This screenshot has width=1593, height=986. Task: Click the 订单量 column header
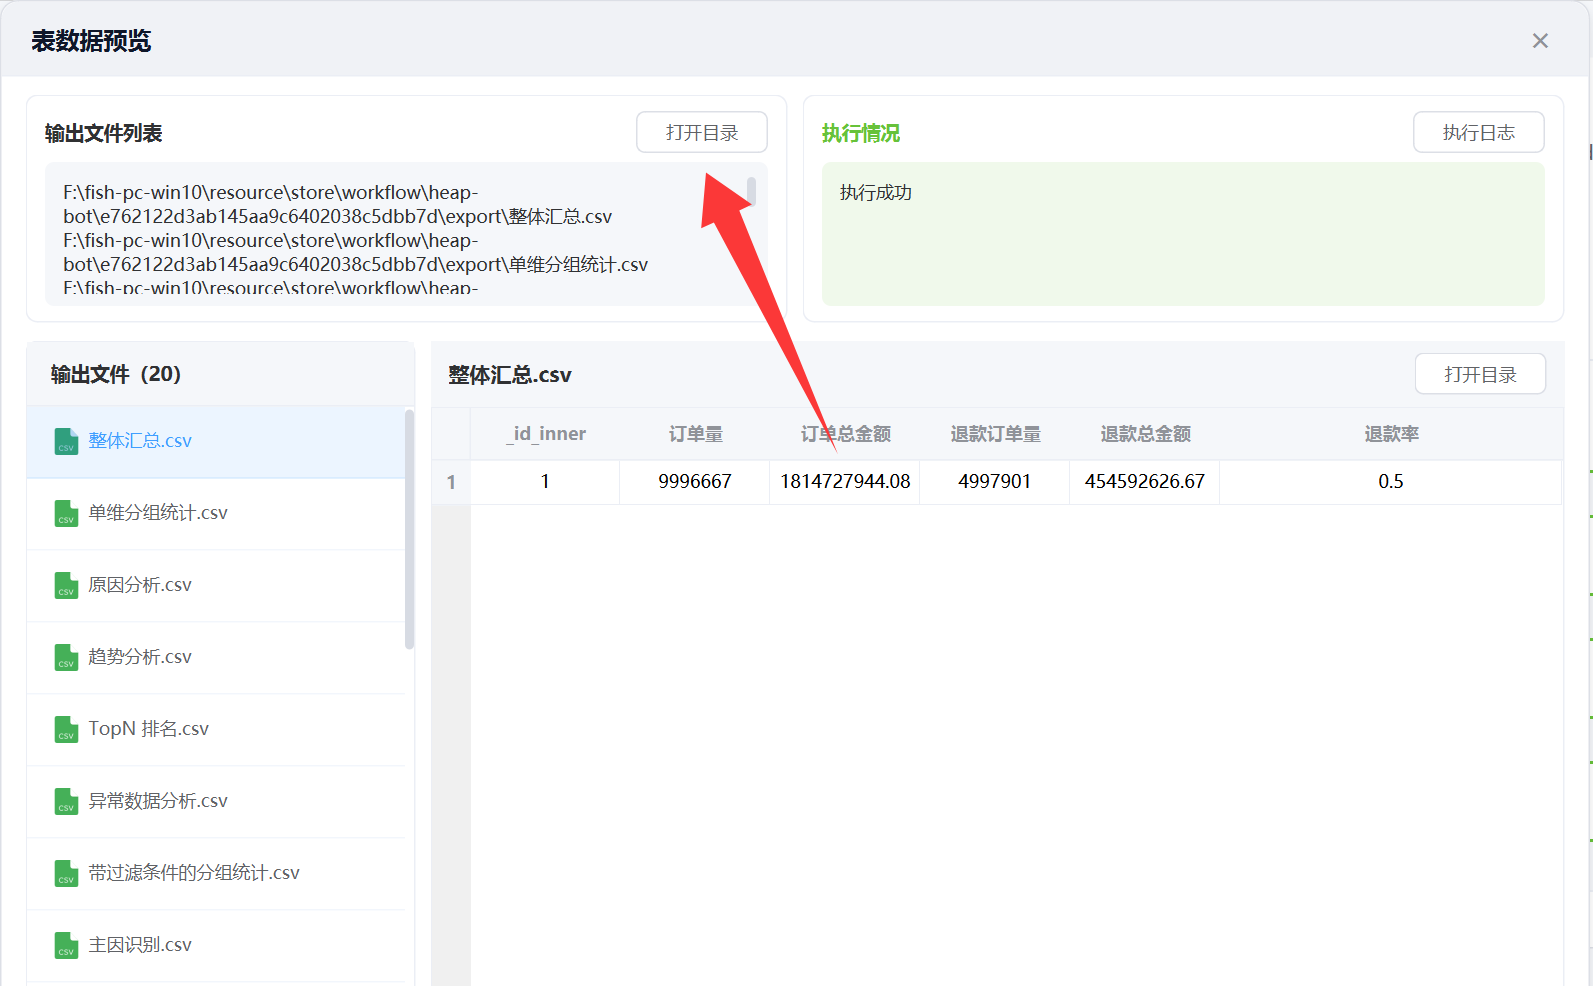(x=695, y=434)
